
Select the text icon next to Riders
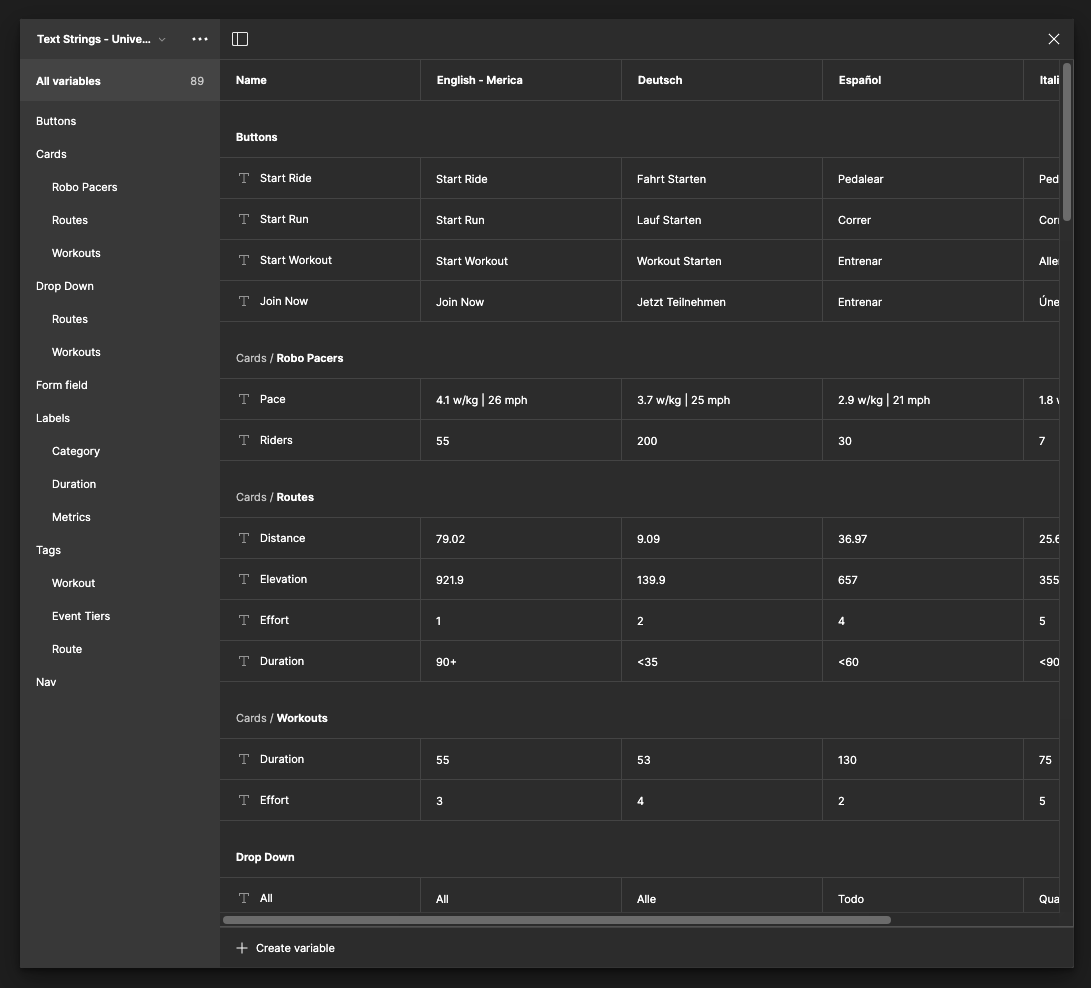(x=244, y=440)
